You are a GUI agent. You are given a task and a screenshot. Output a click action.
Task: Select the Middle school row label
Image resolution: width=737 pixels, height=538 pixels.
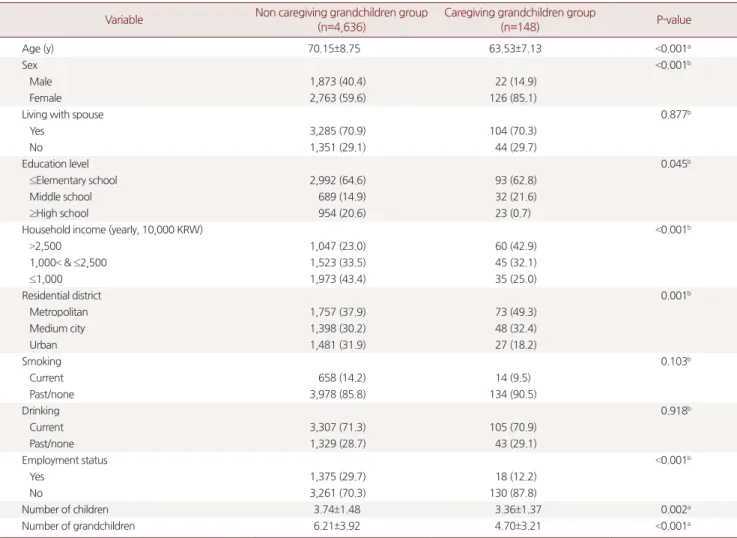(x=61, y=196)
